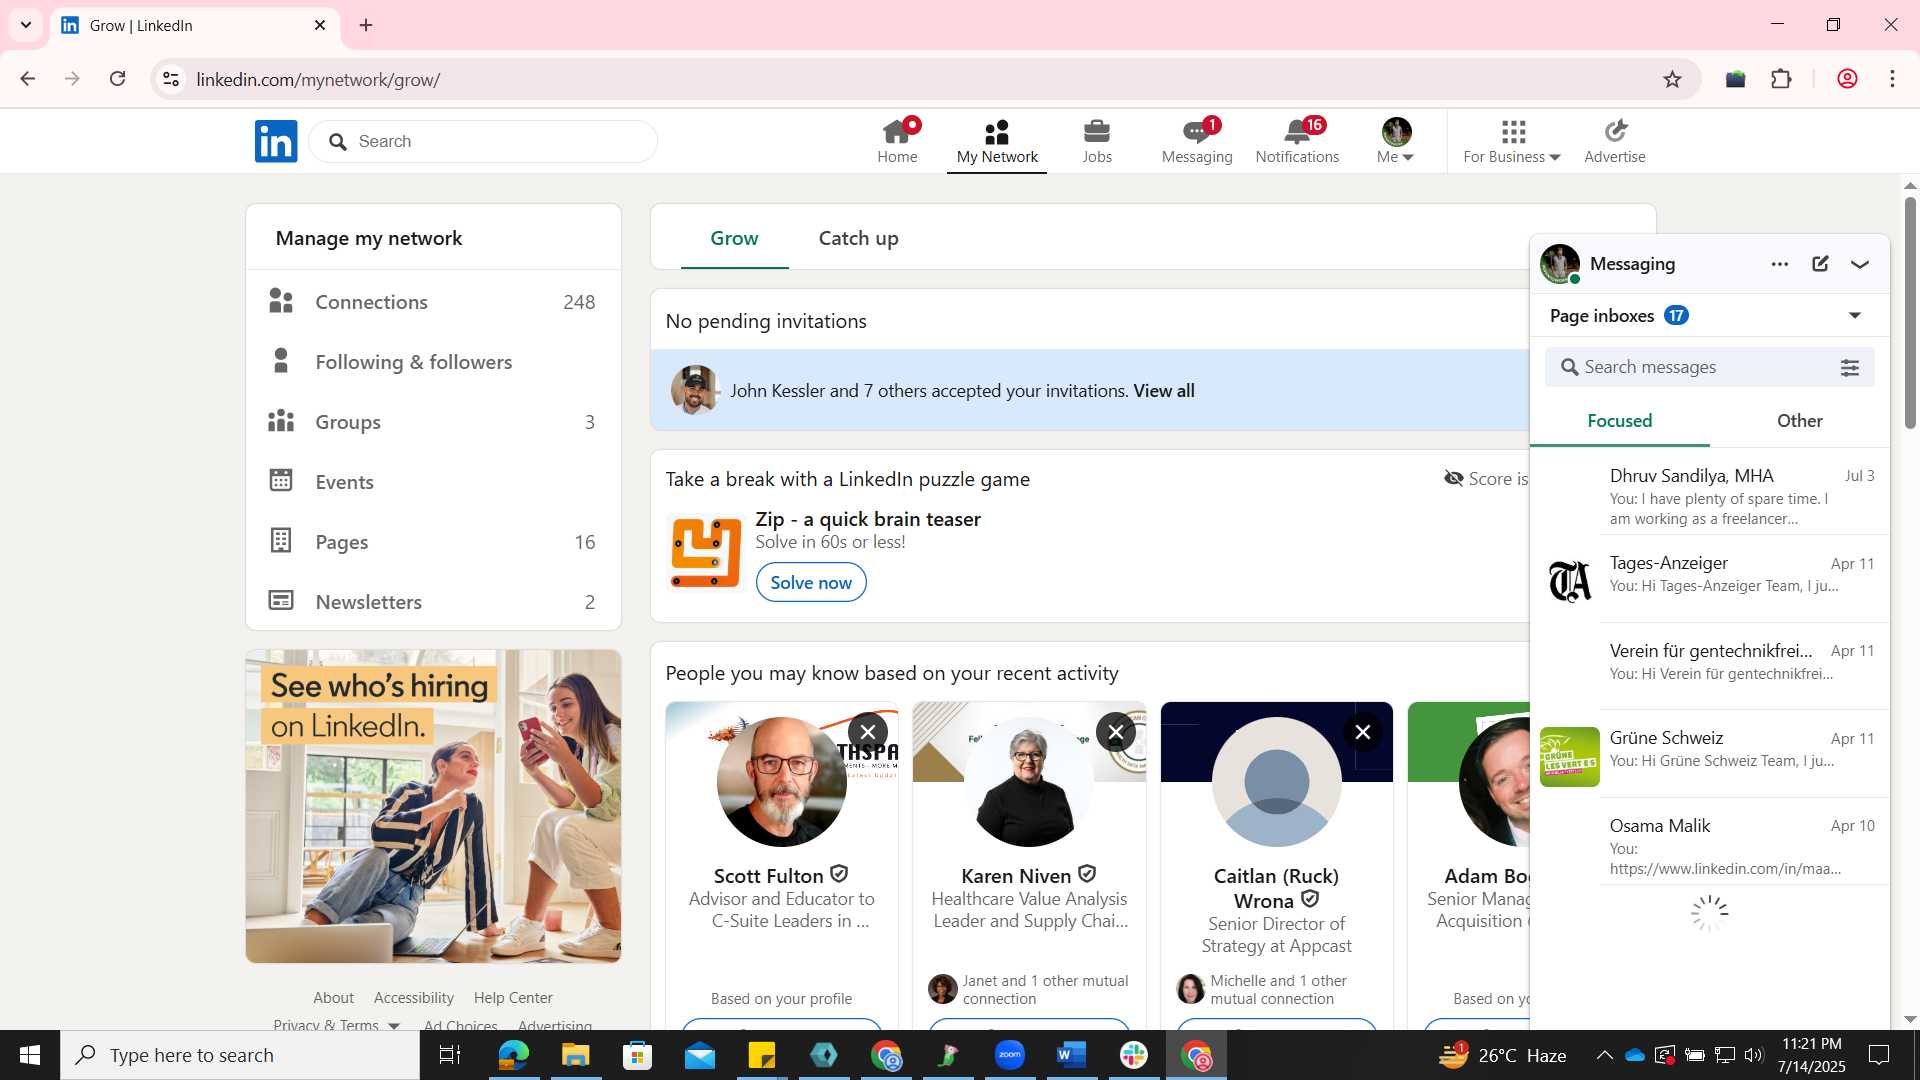Open the Zip puzzle game icon
Image resolution: width=1920 pixels, height=1080 pixels.
point(705,552)
